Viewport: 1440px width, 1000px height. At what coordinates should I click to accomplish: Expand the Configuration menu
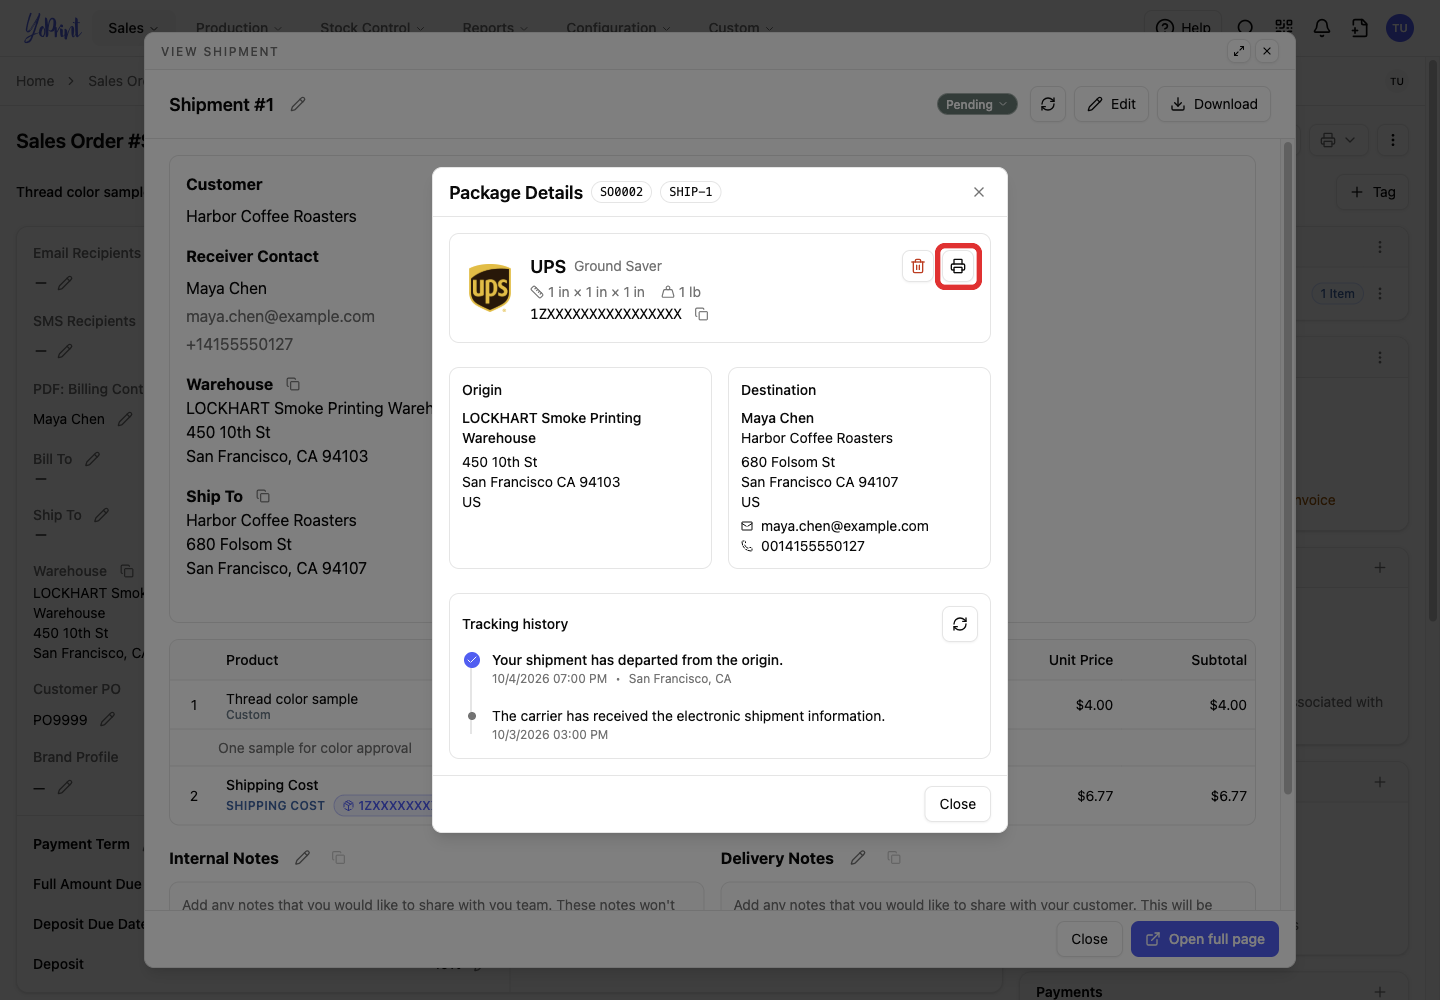(x=618, y=28)
